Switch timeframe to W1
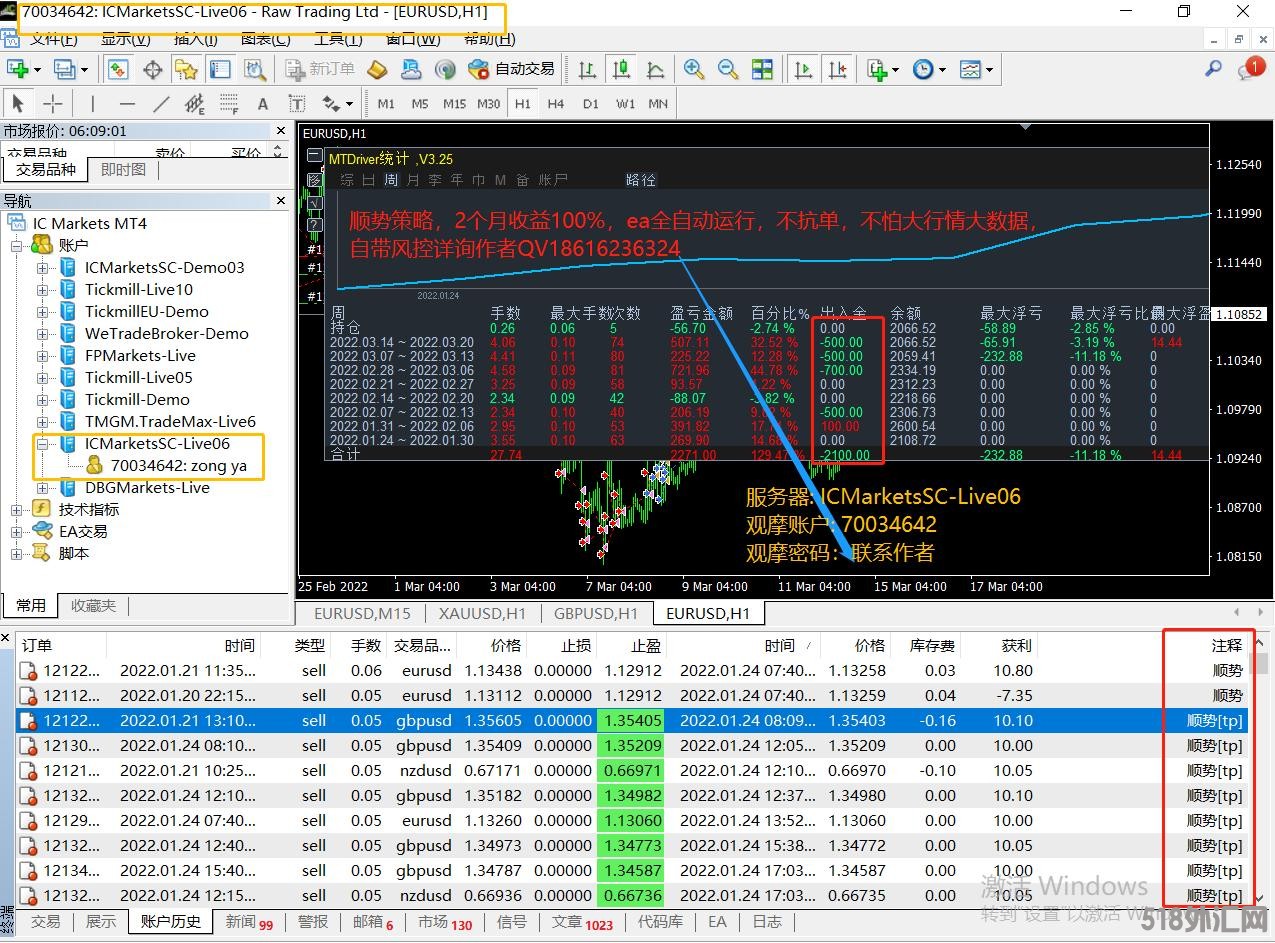1275x943 pixels. pos(625,103)
